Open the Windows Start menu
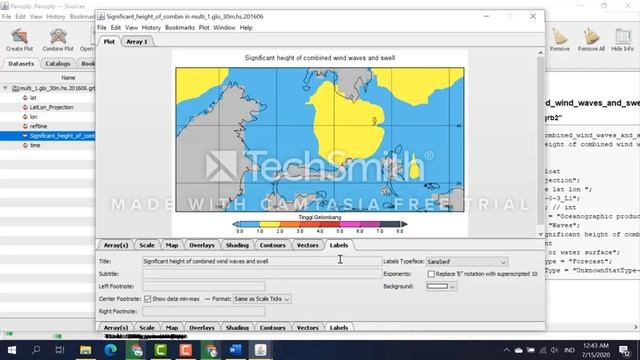The height and width of the screenshot is (360, 640). pyautogui.click(x=12, y=350)
